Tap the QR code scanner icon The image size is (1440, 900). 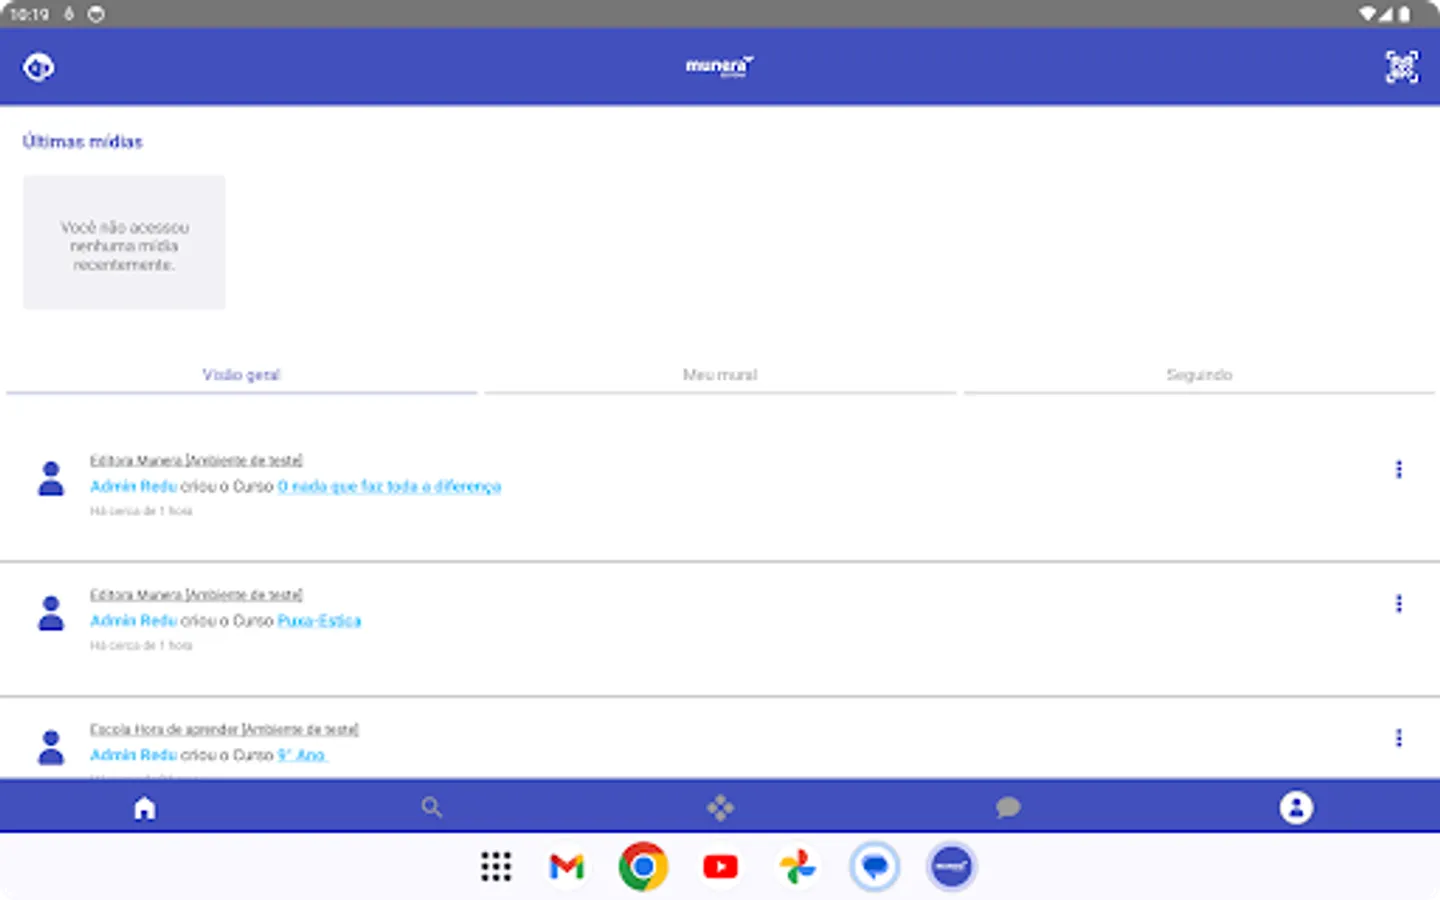1402,66
